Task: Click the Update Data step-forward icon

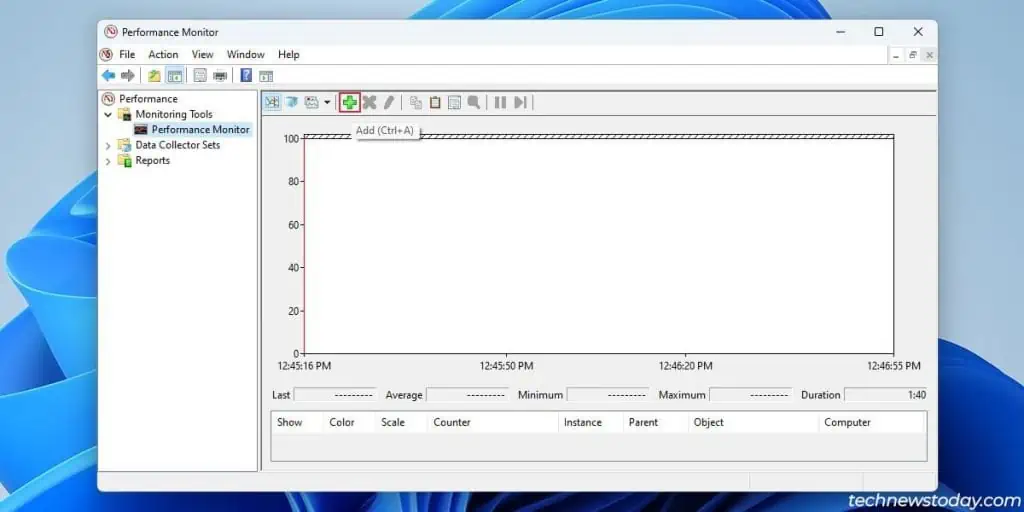Action: 520,102
